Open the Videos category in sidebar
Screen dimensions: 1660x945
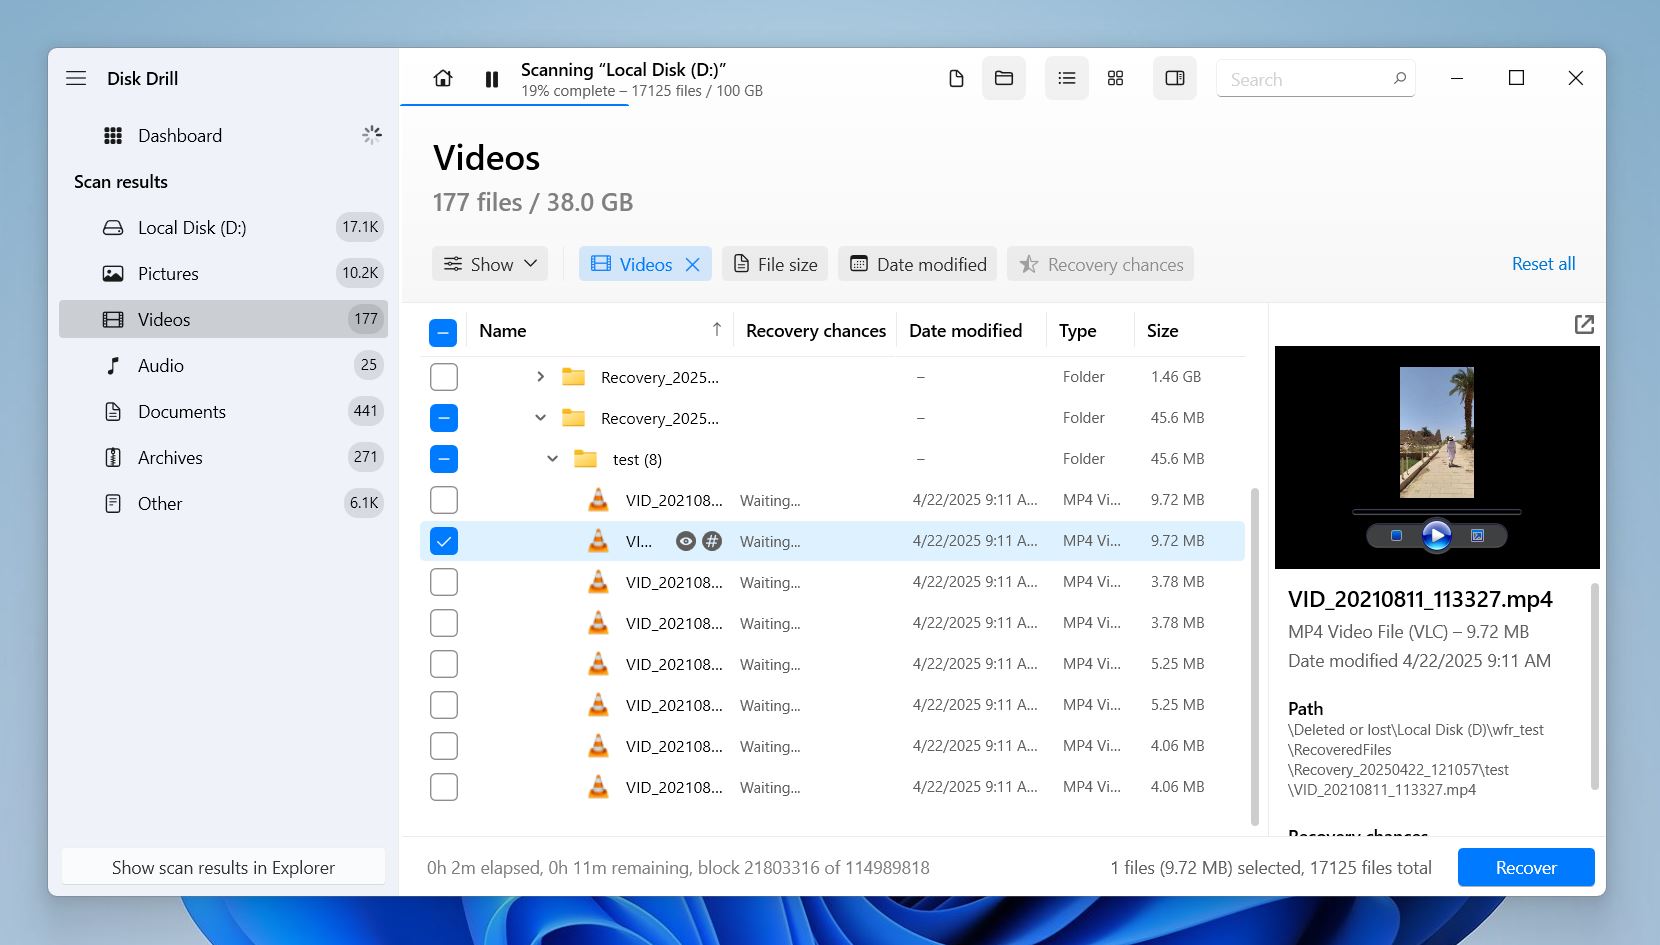(223, 319)
